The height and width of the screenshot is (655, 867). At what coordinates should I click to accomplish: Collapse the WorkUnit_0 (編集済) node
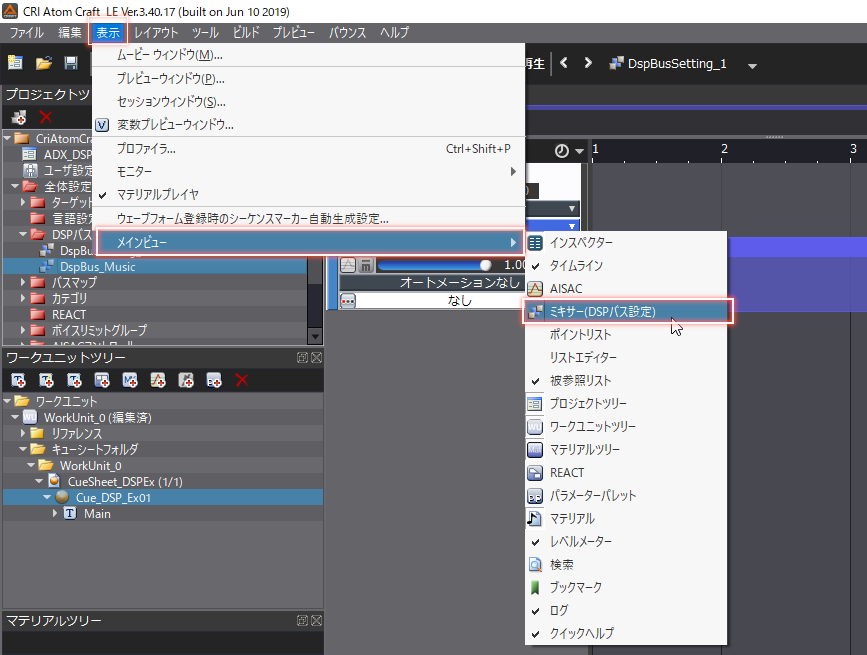[15, 417]
